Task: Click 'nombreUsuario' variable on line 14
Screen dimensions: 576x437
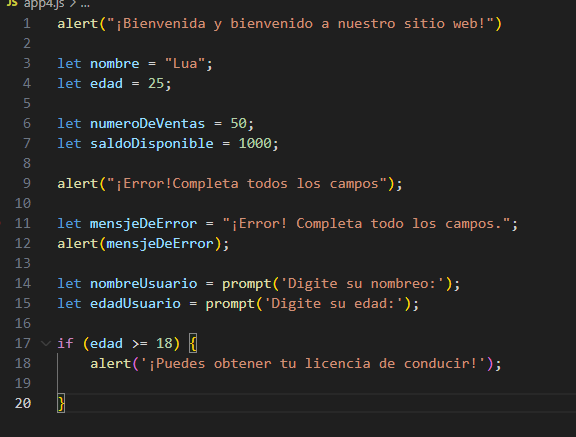Action: point(143,284)
